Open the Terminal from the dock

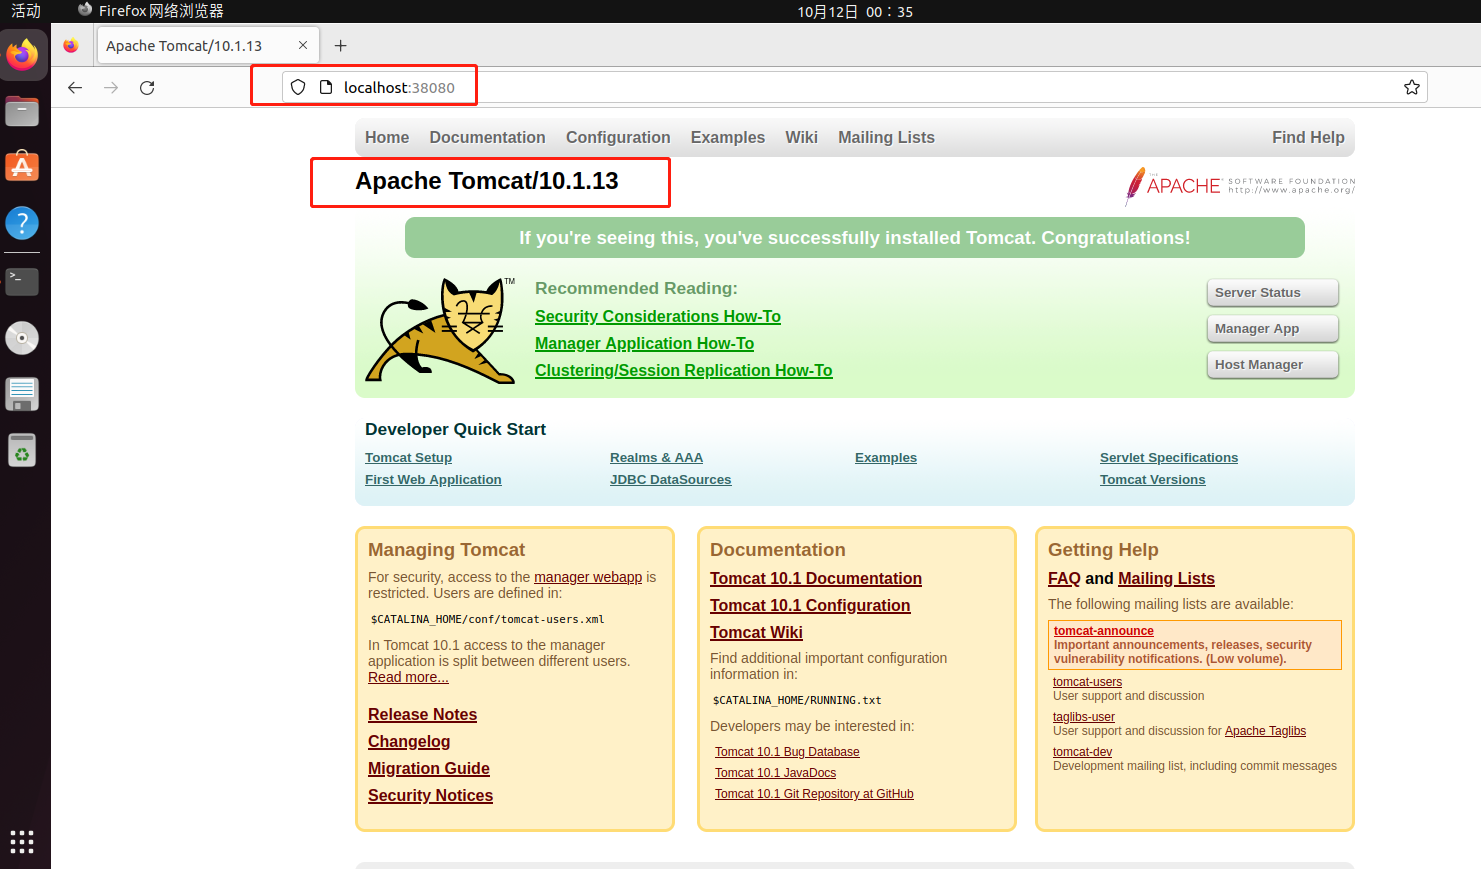[22, 282]
